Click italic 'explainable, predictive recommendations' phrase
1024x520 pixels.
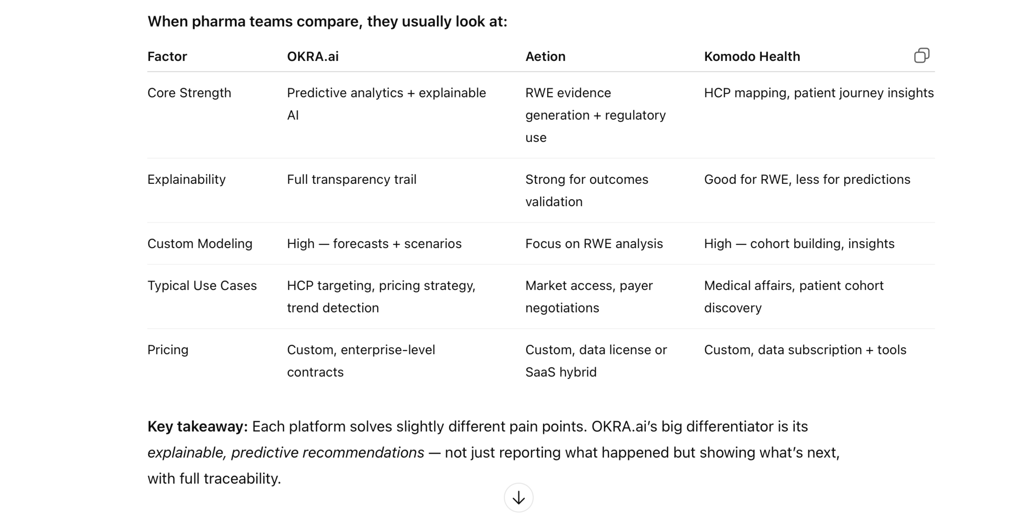click(x=286, y=453)
